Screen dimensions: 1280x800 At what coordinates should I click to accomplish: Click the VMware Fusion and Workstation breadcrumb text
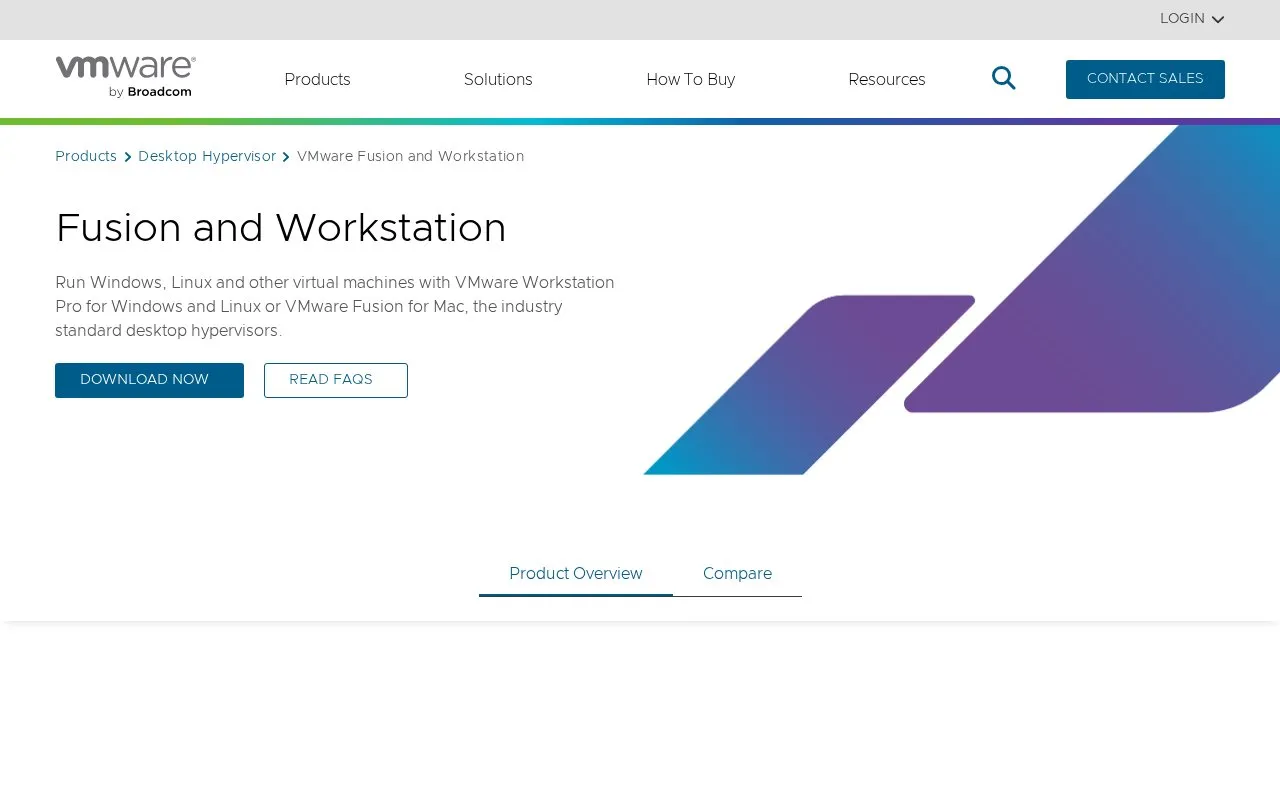coord(410,157)
